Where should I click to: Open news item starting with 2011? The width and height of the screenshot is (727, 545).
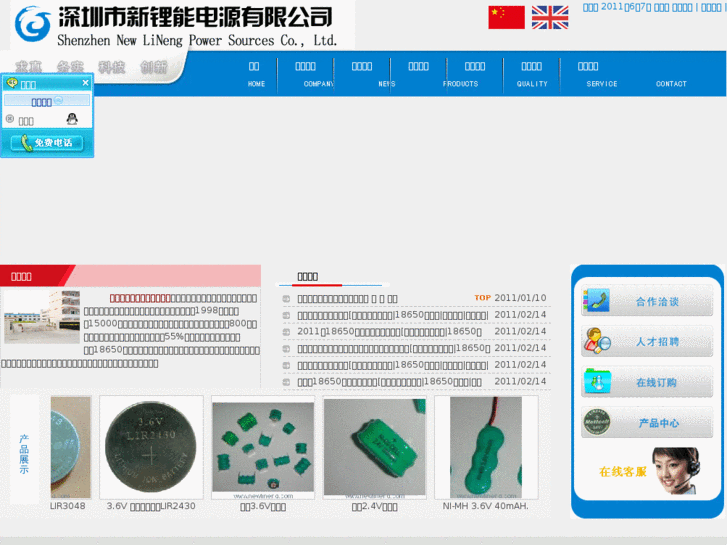tap(389, 332)
